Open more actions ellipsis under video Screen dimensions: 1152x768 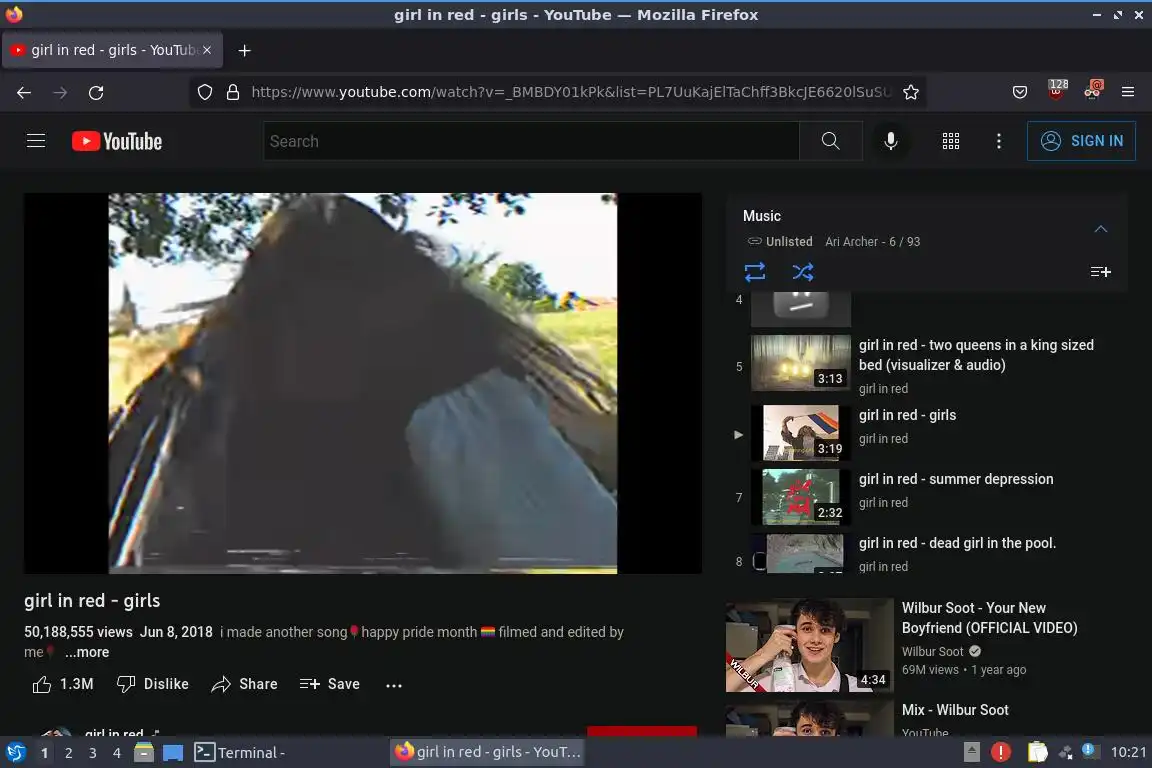click(394, 685)
